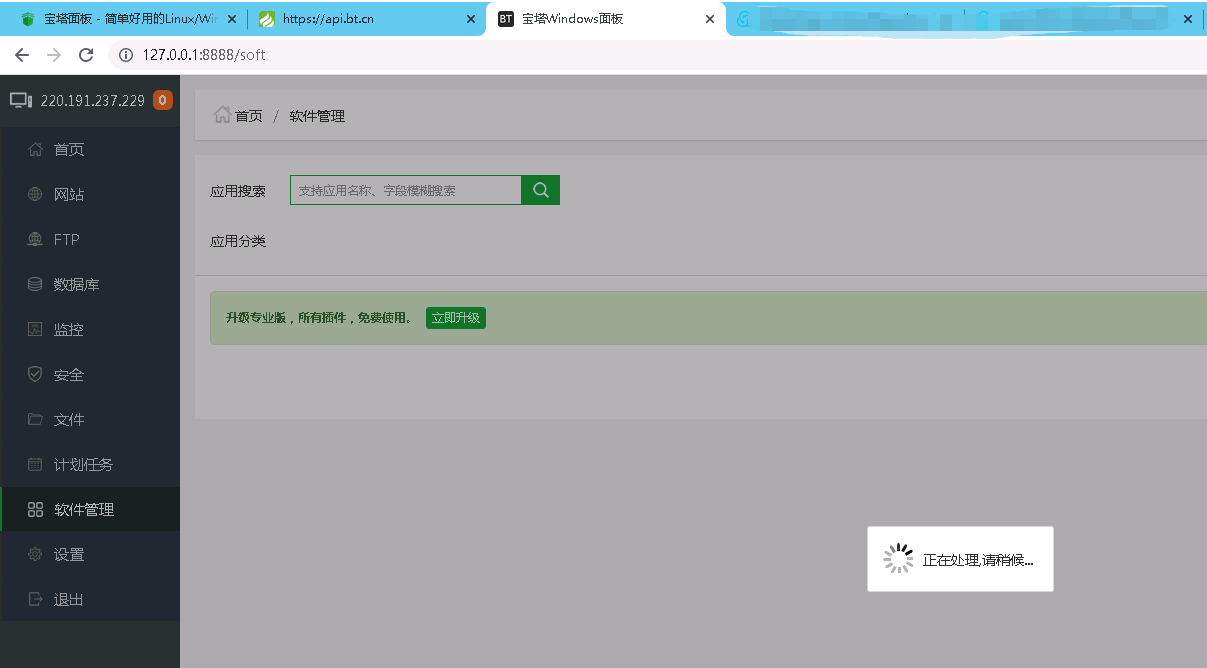Screen dimensions: 1207x668
Task: Focus the 应用搜索 search input field
Action: click(x=406, y=190)
